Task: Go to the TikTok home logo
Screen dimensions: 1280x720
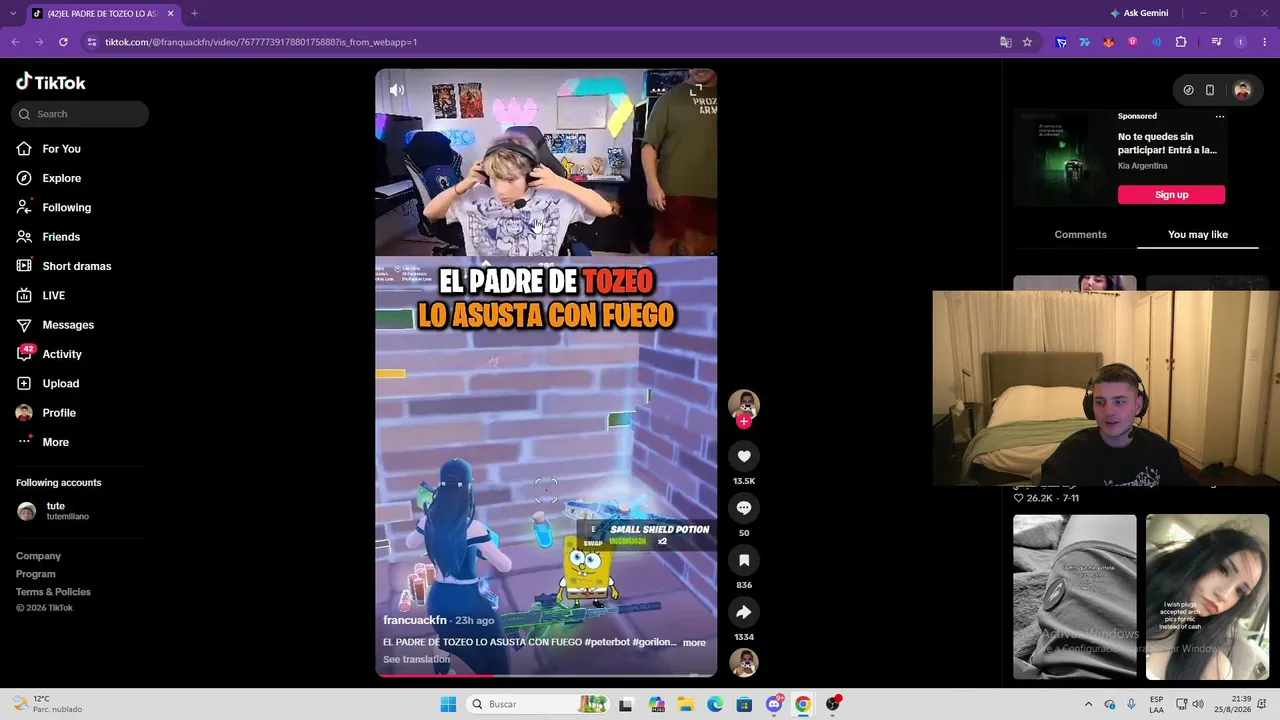Action: point(51,82)
